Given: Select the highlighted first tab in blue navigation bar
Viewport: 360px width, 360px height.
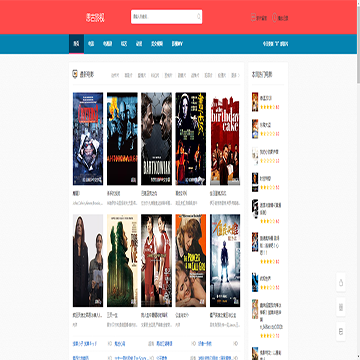Looking at the screenshot, I should coord(76,44).
